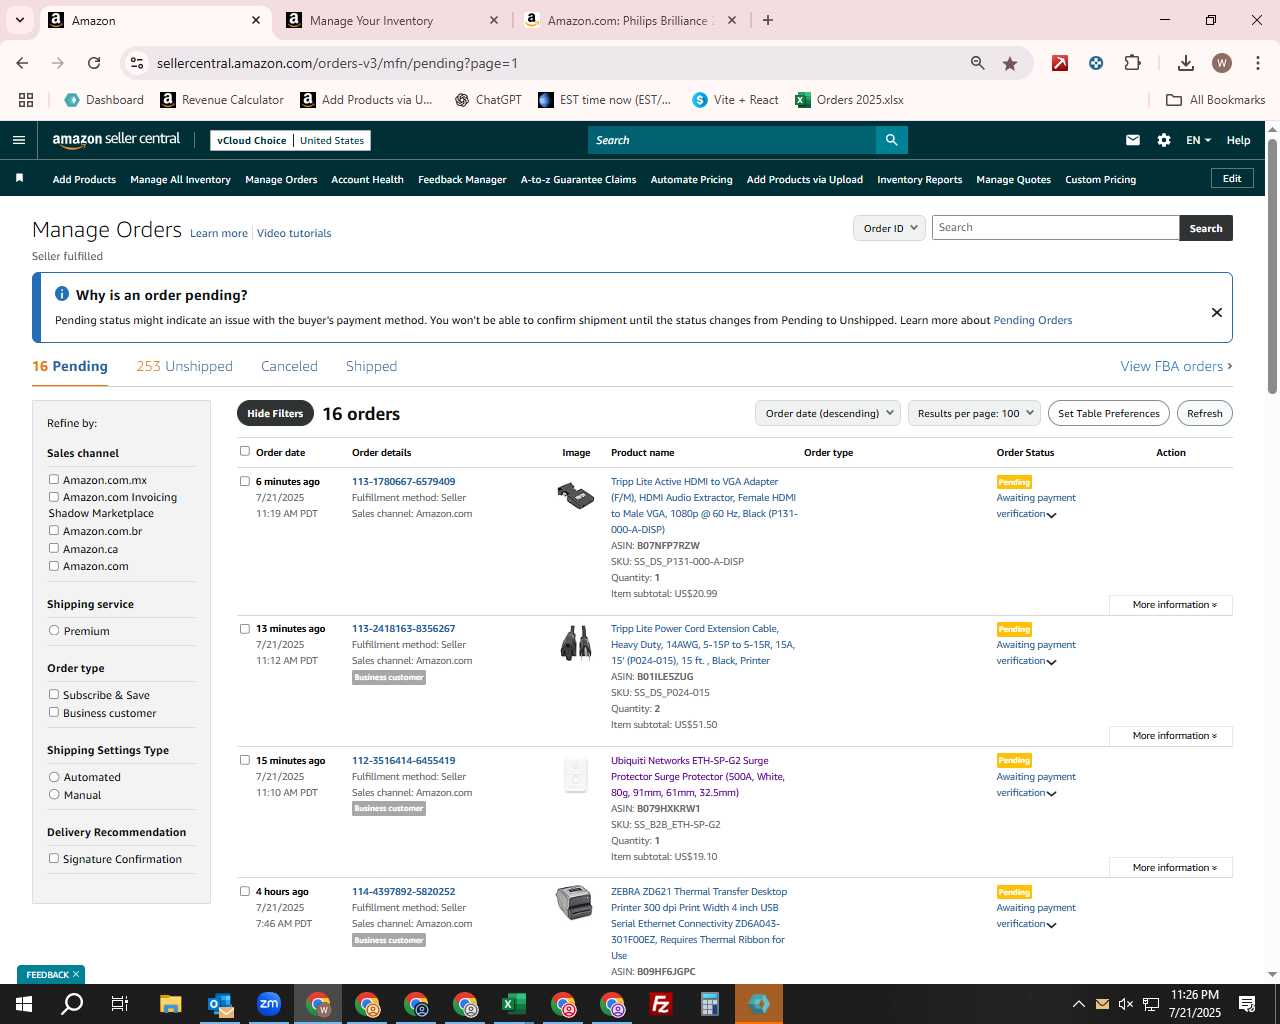1280x1024 pixels.
Task: Open the Seller Central hamburger menu
Action: 18,140
